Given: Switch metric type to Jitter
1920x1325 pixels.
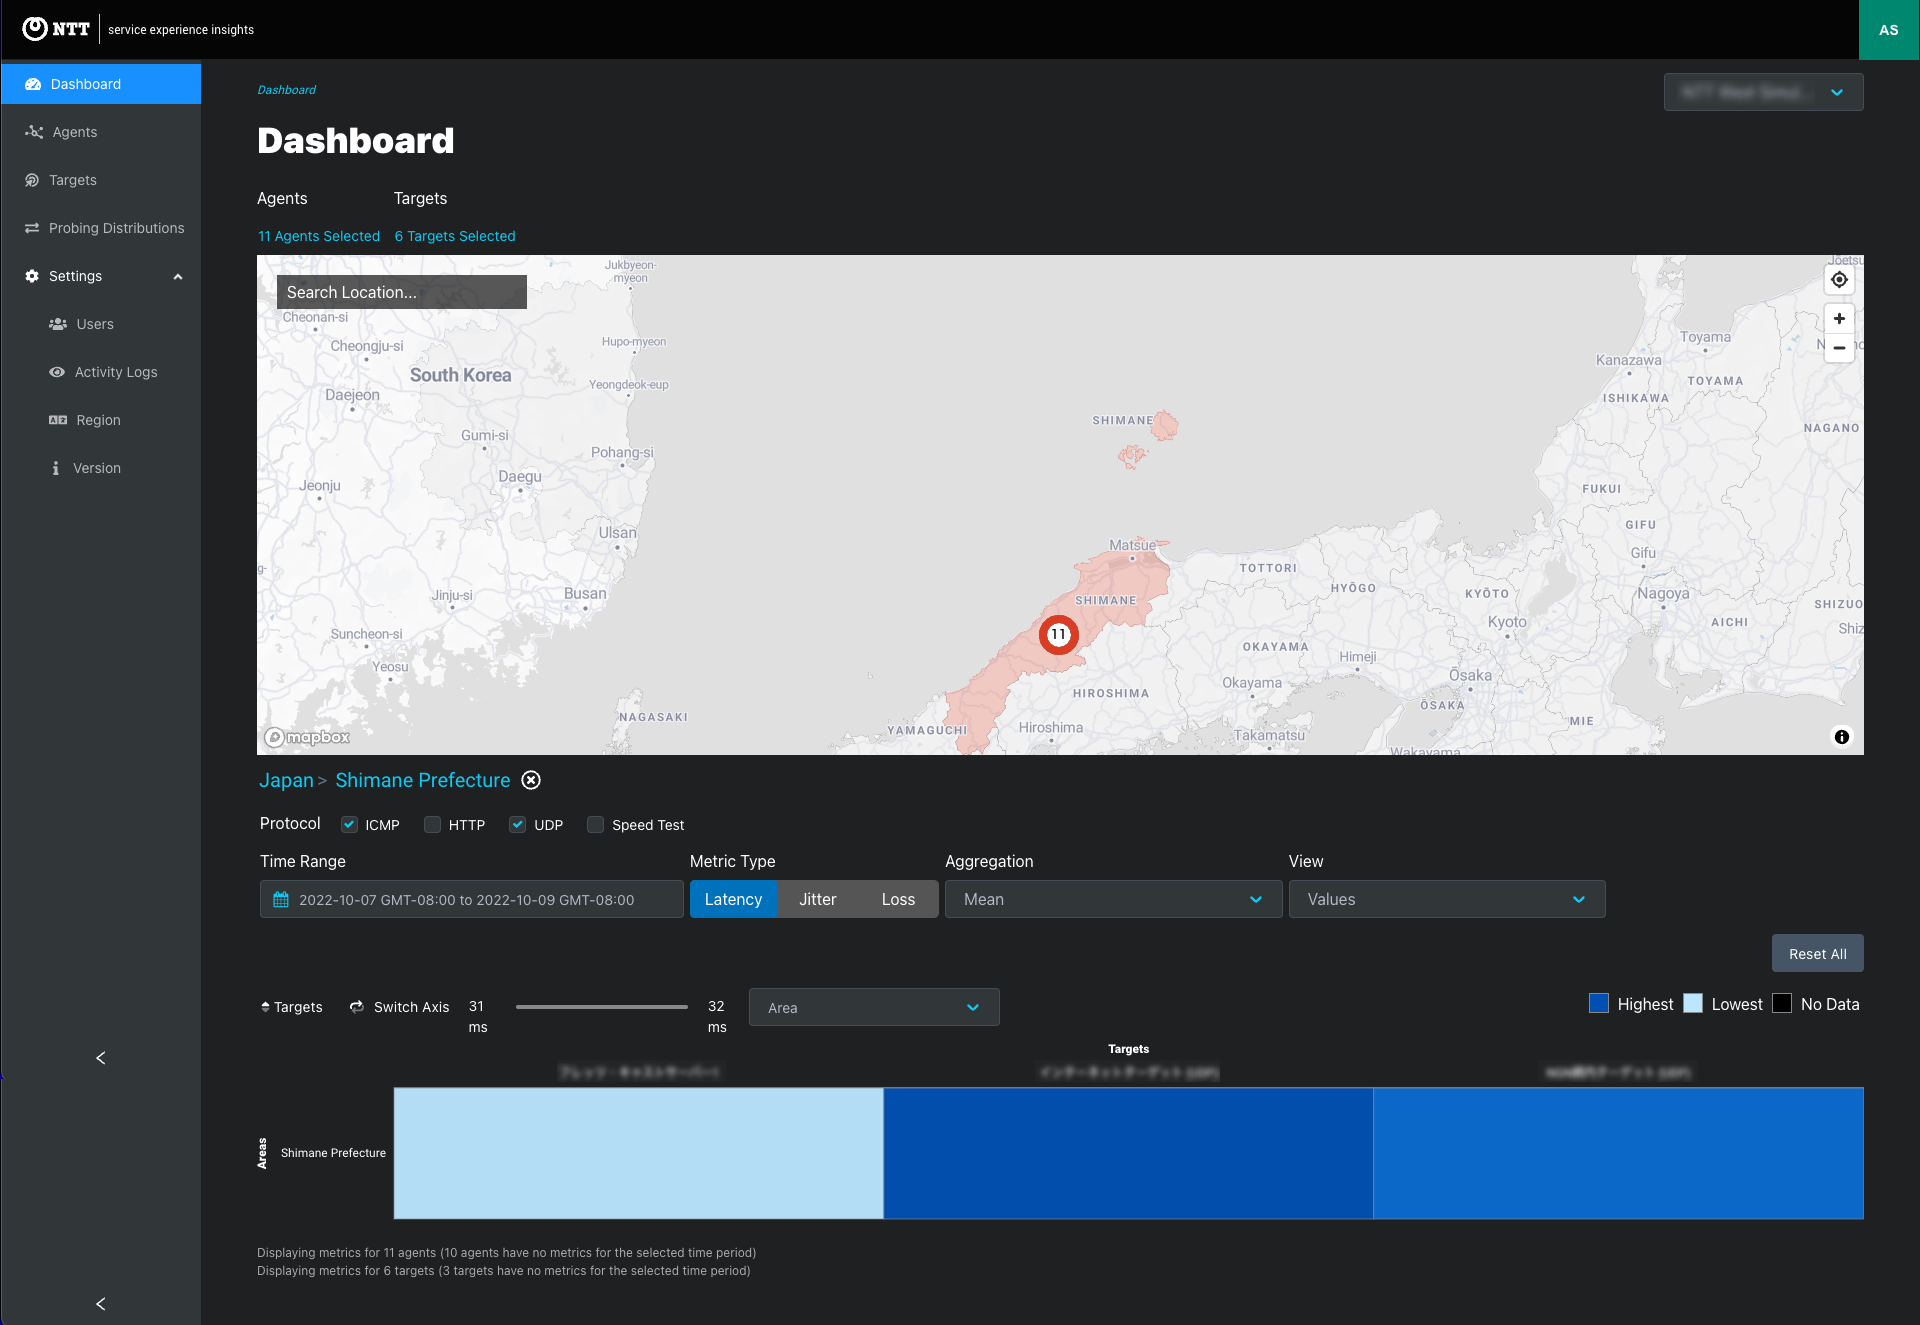Looking at the screenshot, I should (817, 899).
